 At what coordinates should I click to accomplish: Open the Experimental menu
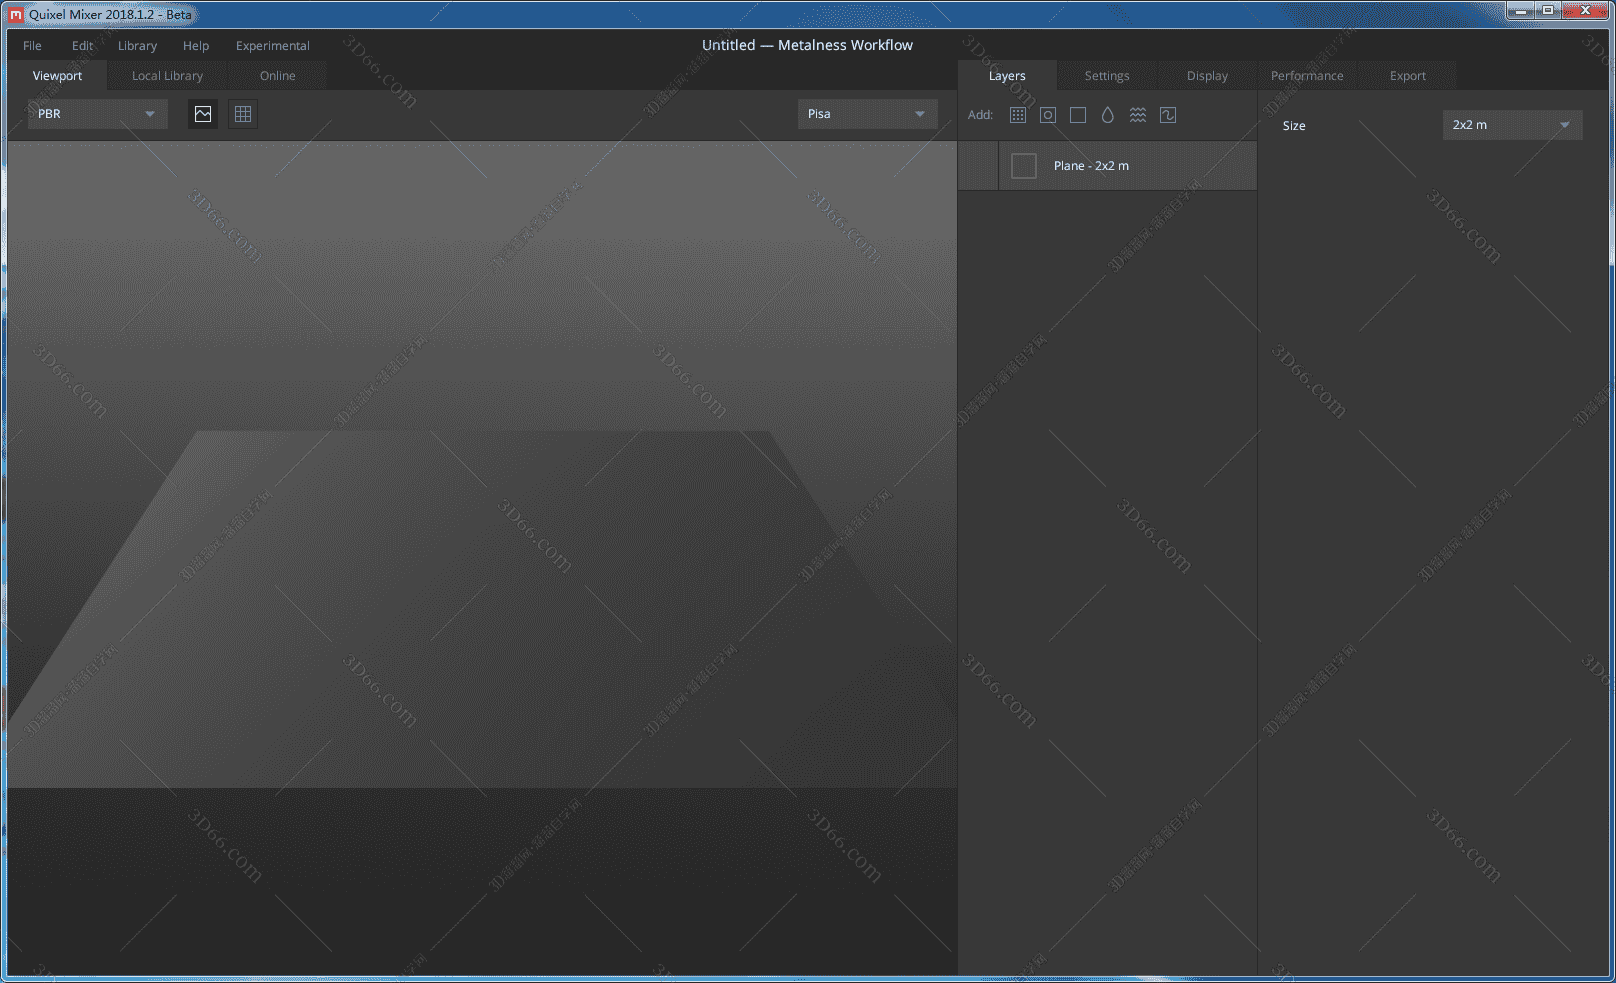[x=273, y=46]
